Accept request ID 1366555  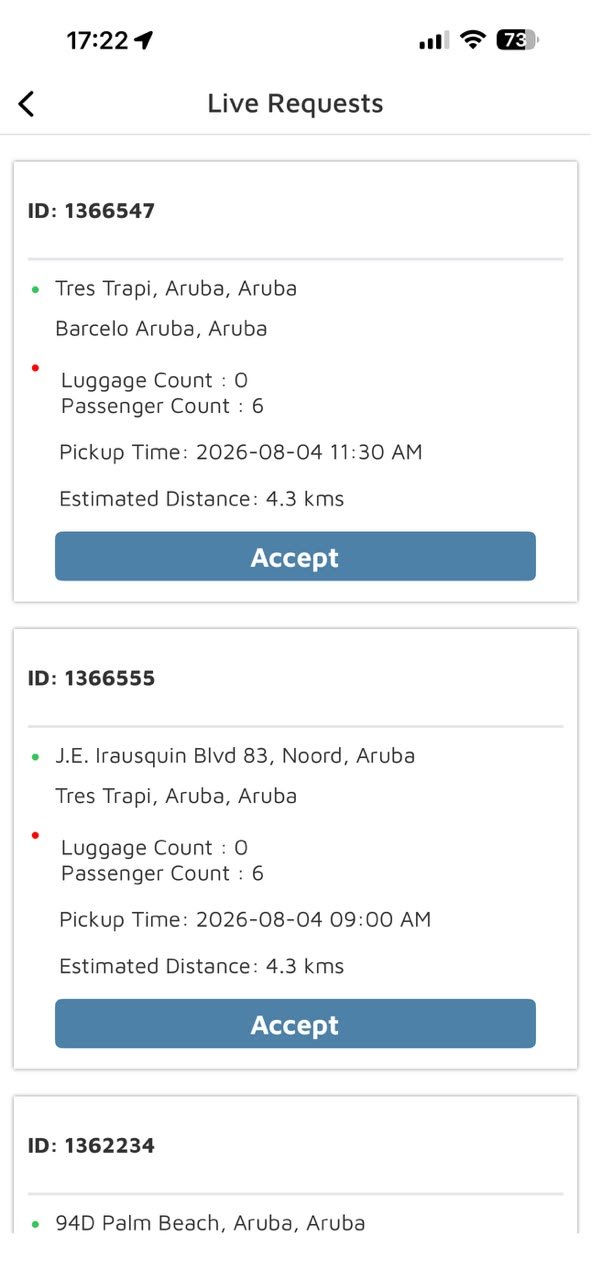click(x=295, y=1023)
